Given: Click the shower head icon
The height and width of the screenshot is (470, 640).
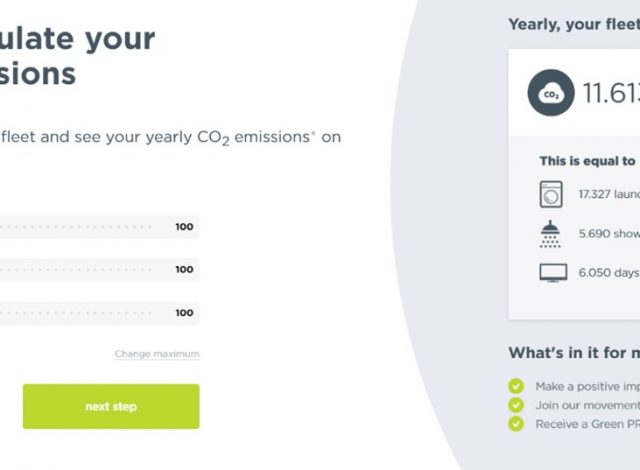Looking at the screenshot, I should tap(550, 234).
